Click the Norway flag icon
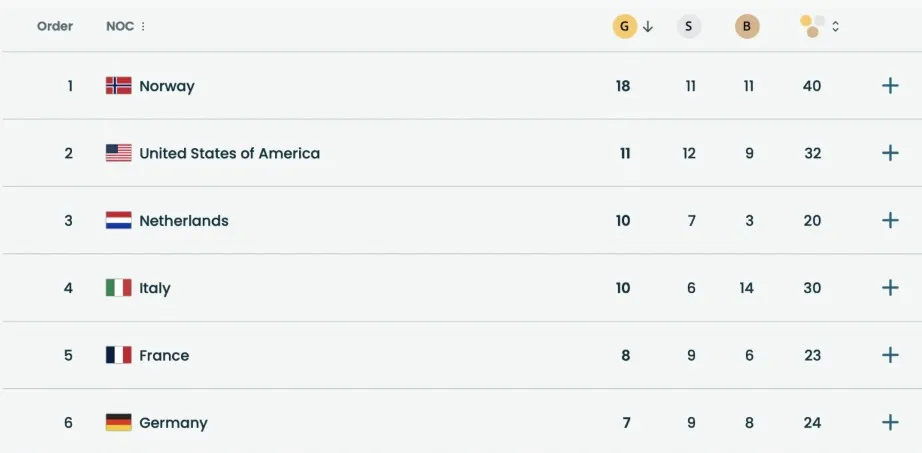The image size is (922, 453). coord(119,86)
